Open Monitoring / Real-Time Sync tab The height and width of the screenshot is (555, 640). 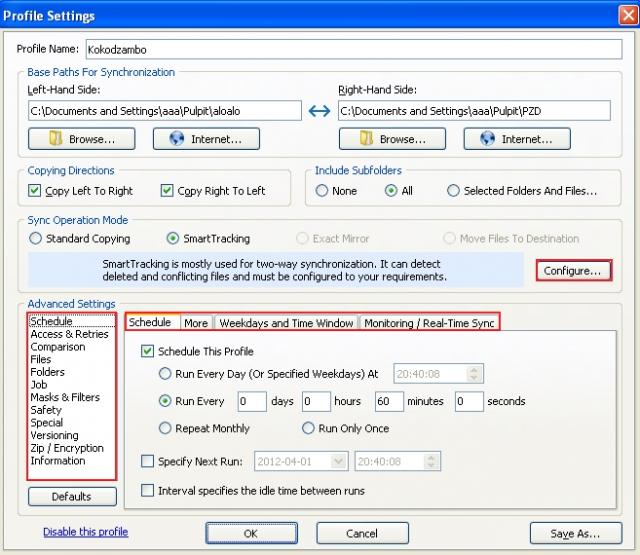click(429, 323)
